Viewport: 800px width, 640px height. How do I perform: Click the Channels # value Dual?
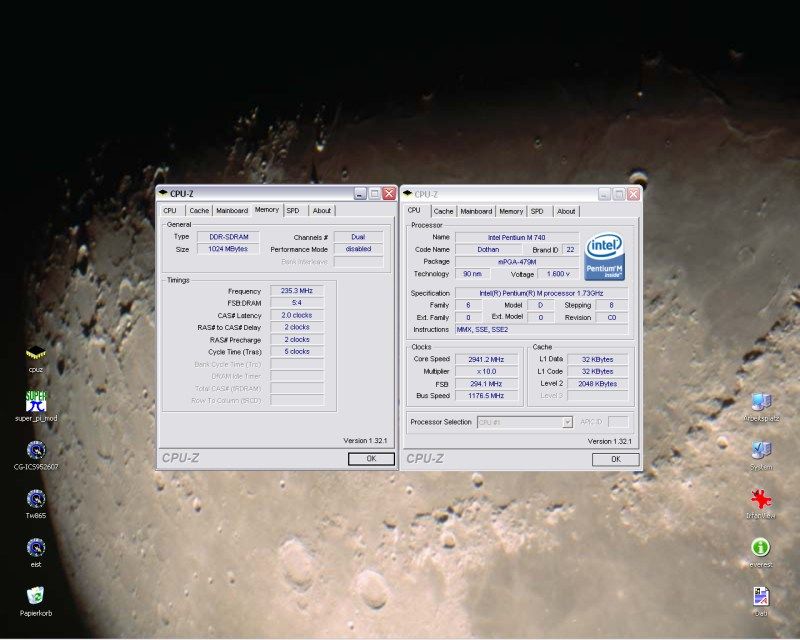click(x=358, y=237)
